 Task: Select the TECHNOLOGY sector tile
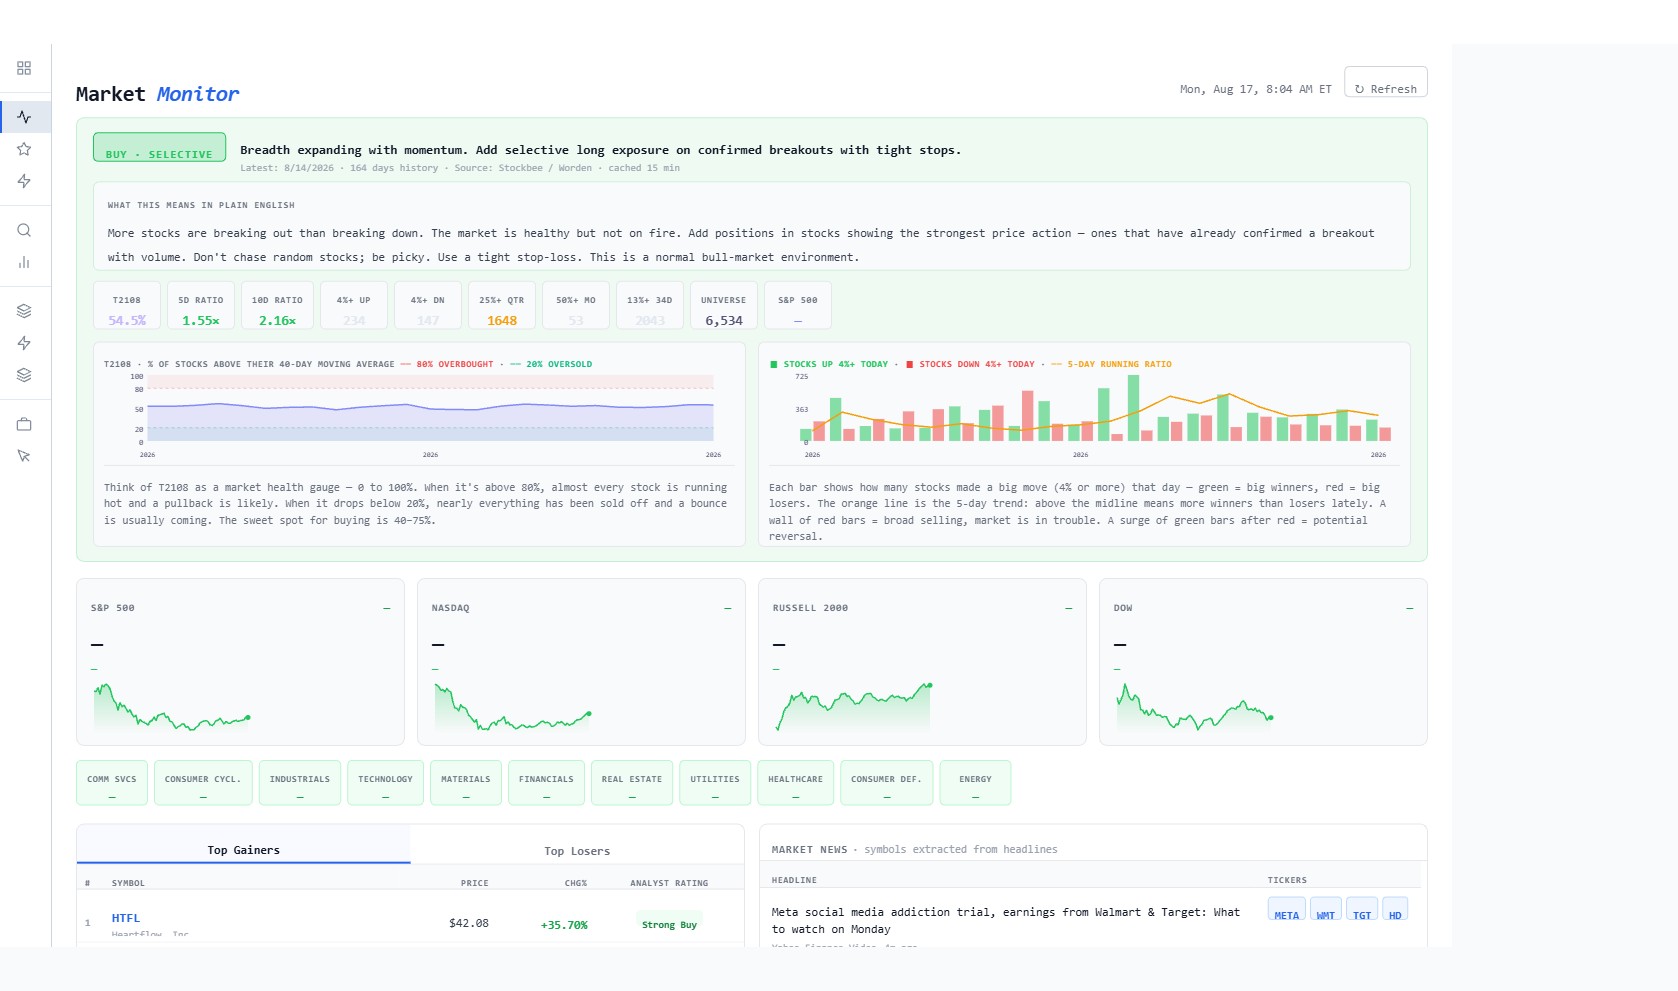point(385,783)
